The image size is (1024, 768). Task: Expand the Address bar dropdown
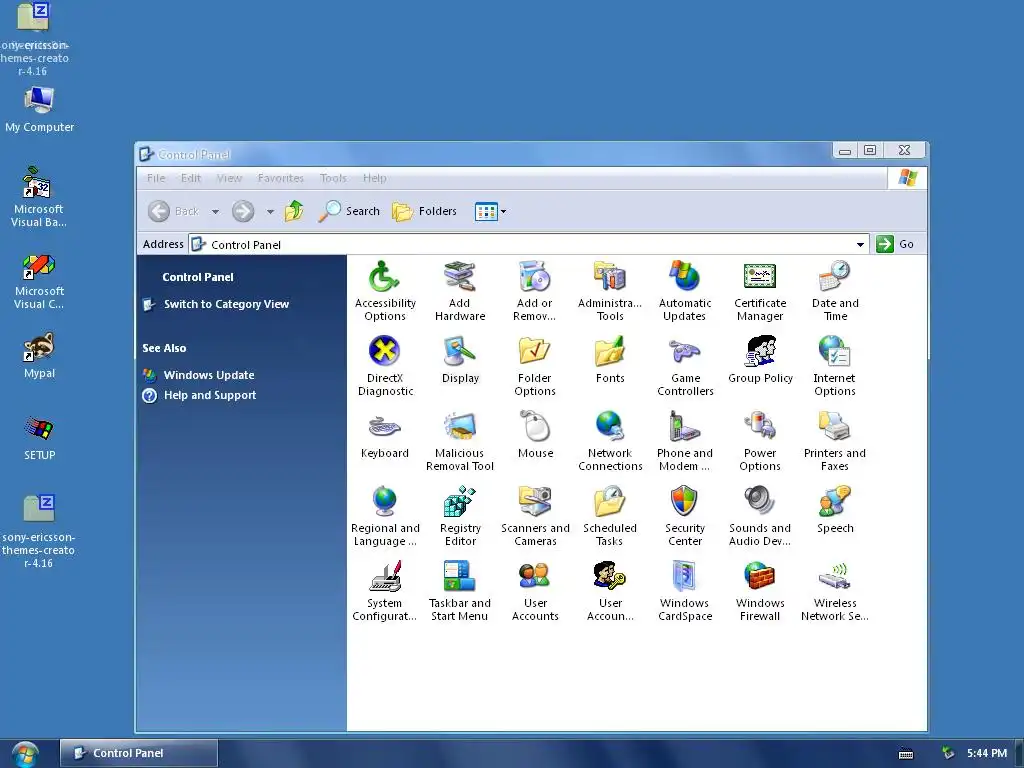860,244
